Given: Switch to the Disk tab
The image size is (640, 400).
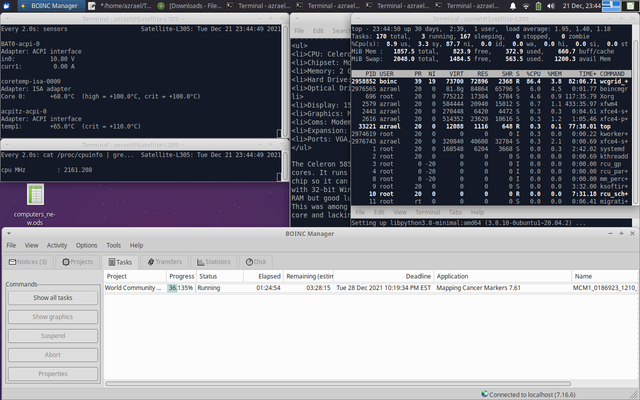Looking at the screenshot, I should (256, 262).
